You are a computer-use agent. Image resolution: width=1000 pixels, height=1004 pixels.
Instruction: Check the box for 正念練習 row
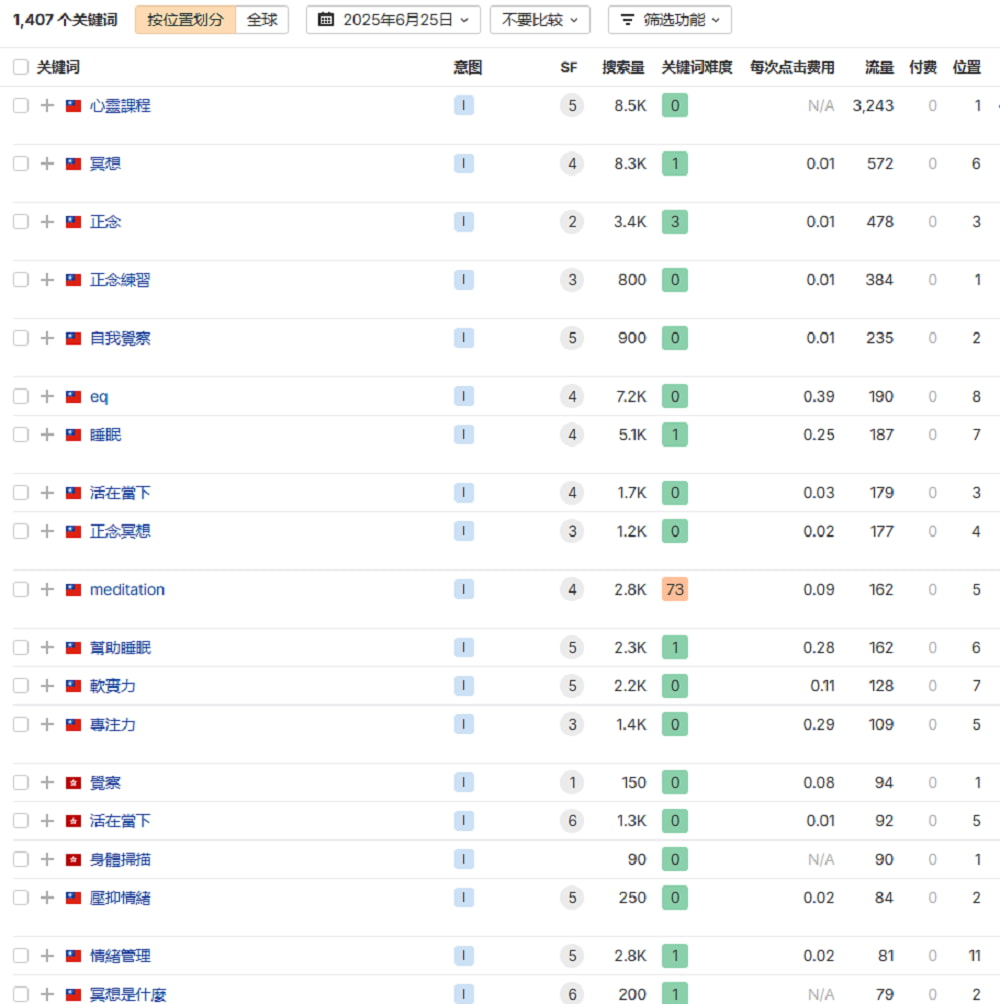[20, 280]
